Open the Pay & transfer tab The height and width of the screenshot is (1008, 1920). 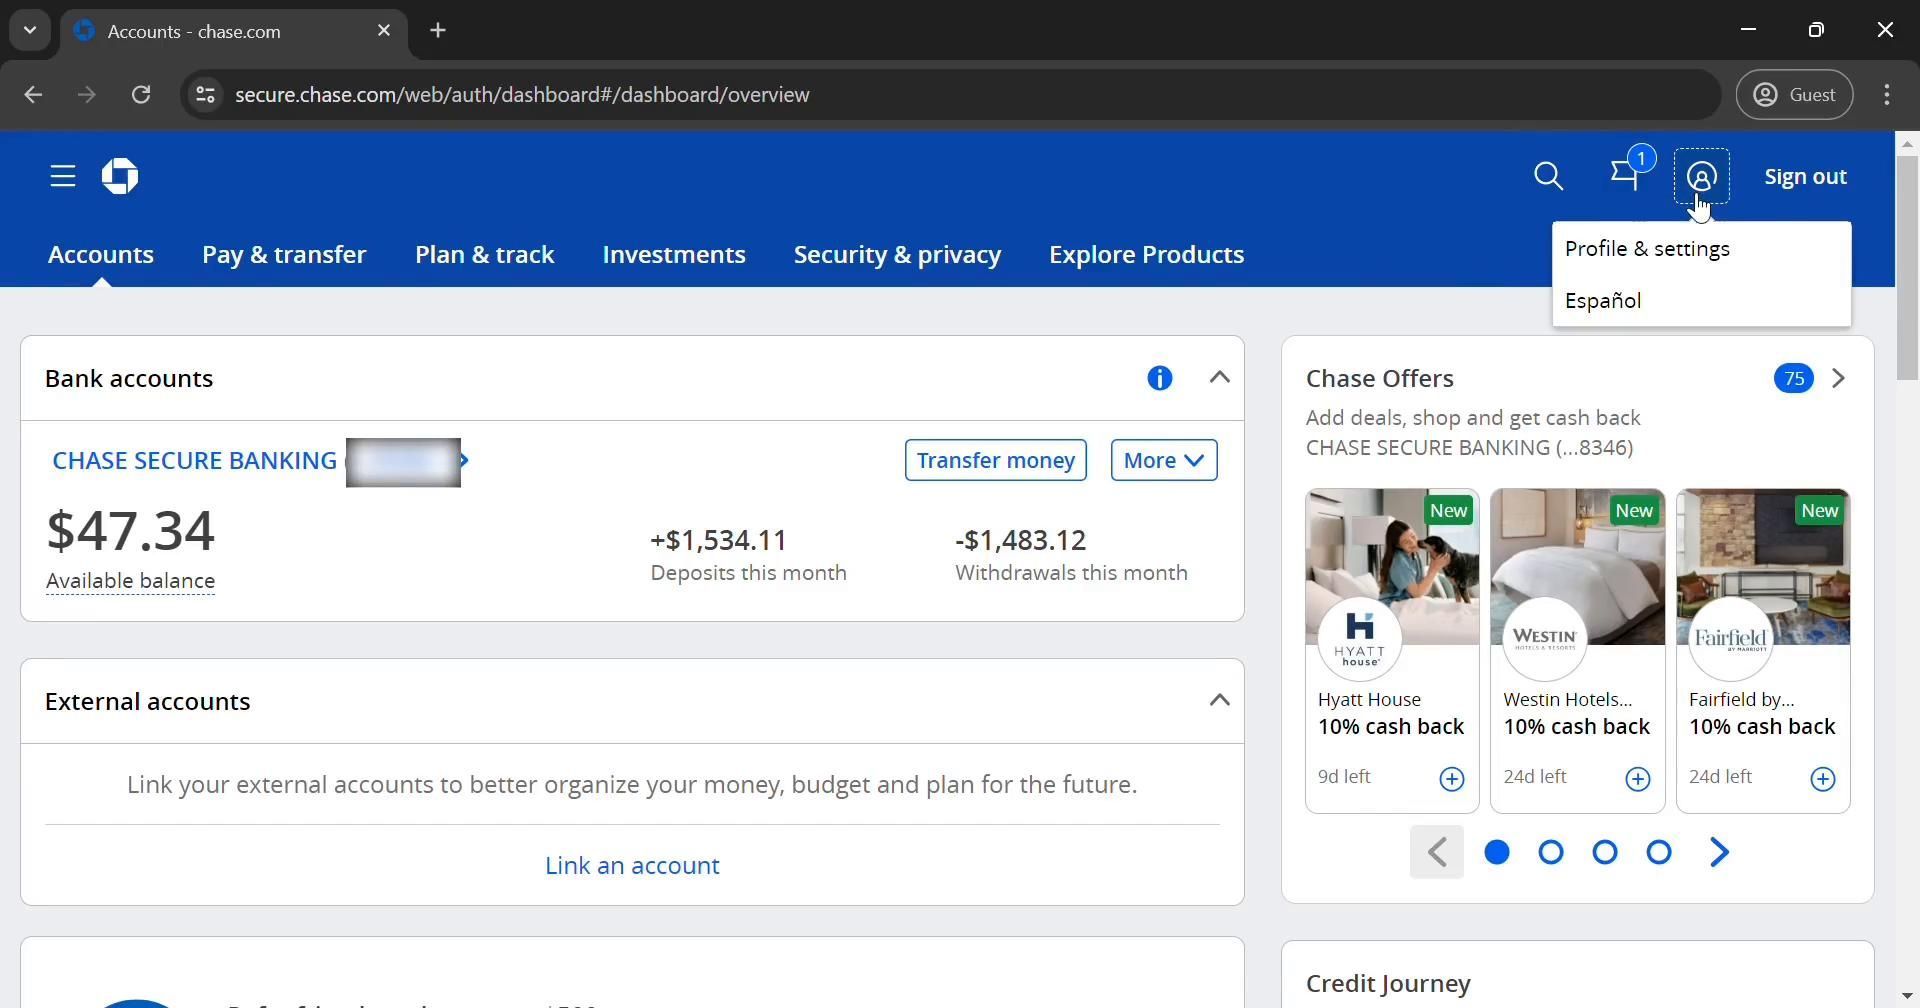284,255
